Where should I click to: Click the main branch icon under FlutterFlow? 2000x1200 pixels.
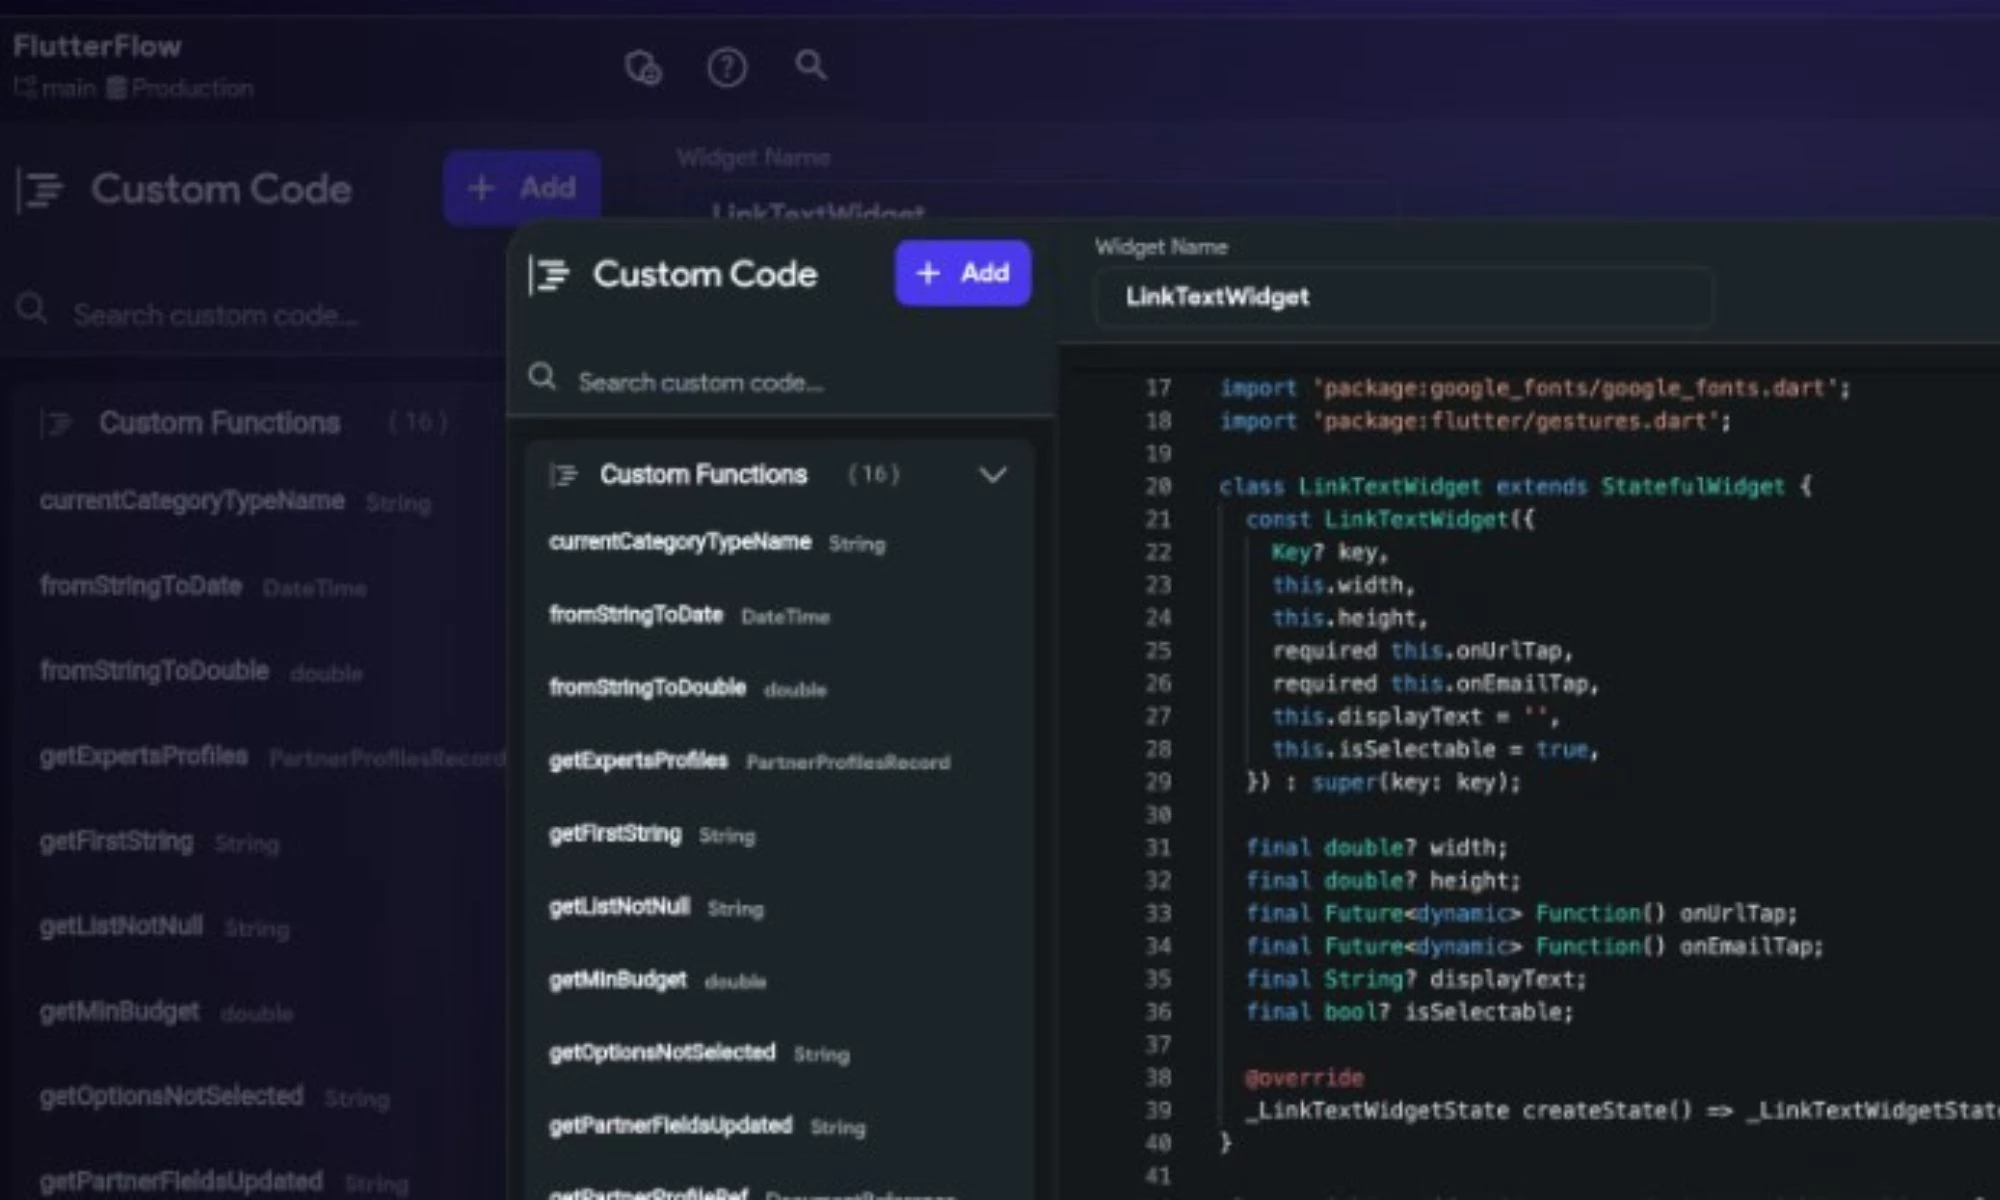[25, 87]
